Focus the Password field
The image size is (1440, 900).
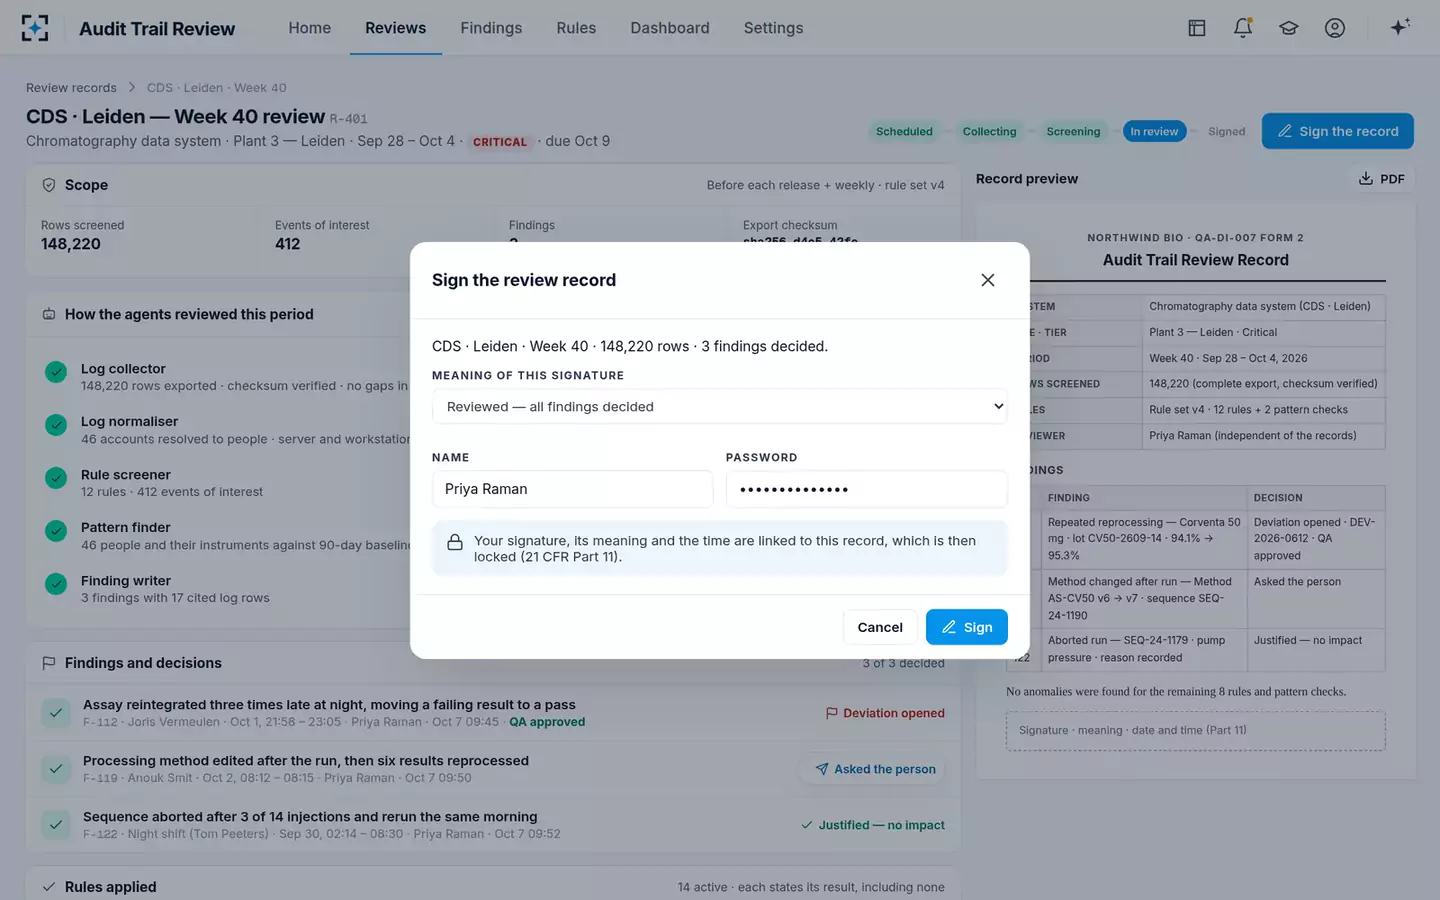pyautogui.click(x=867, y=489)
